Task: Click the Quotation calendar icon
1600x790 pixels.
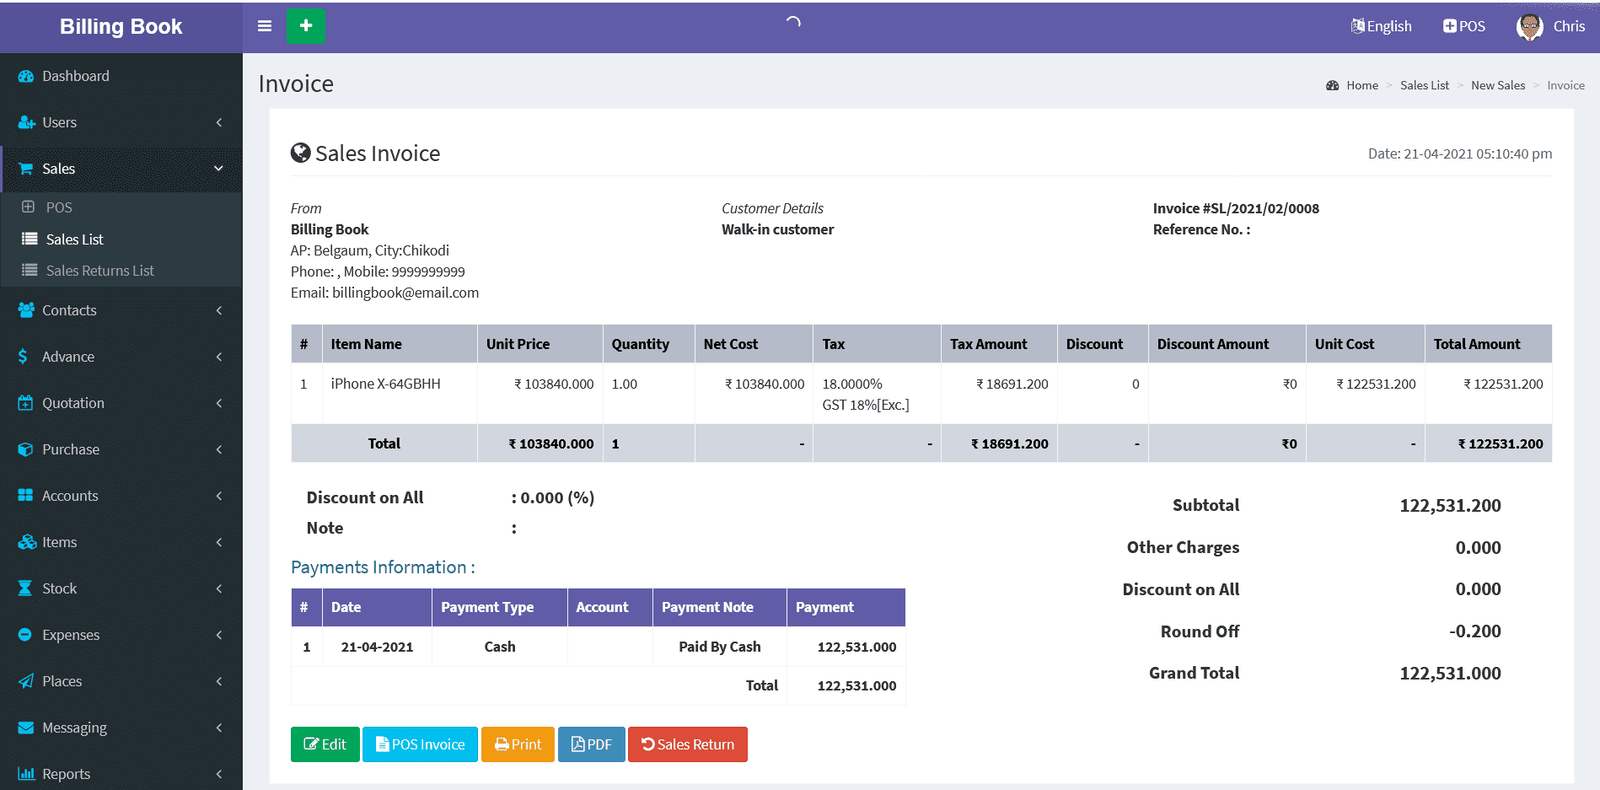Action: coord(26,403)
